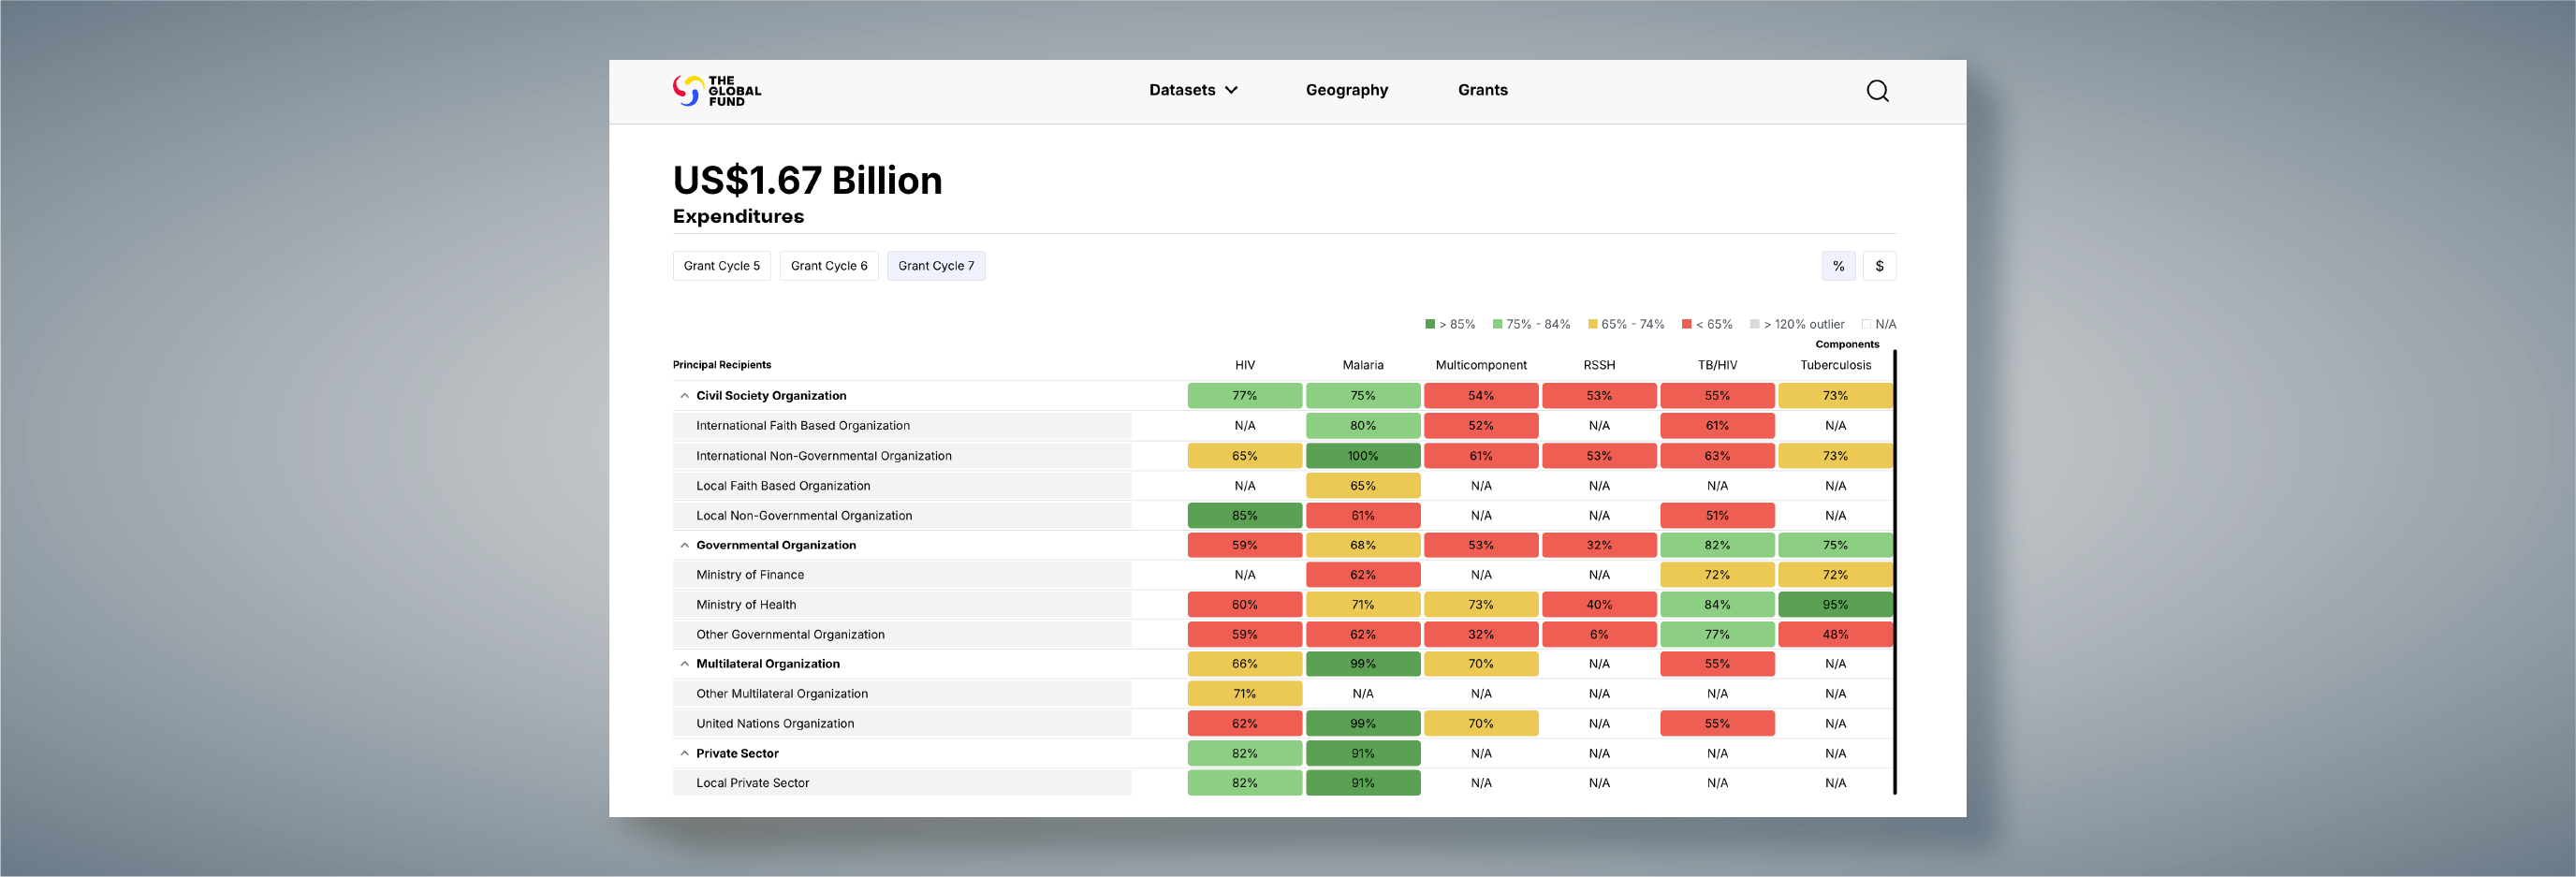Click the Principal Recipients header
2576x877 pixels.
[721, 365]
